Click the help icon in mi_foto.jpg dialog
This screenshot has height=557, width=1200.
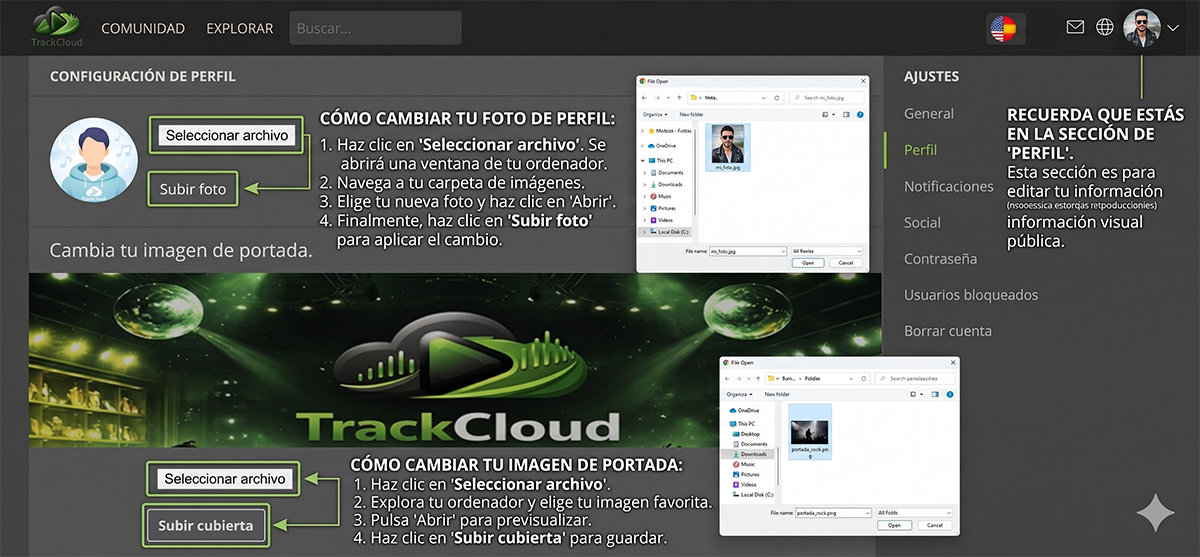(x=860, y=115)
